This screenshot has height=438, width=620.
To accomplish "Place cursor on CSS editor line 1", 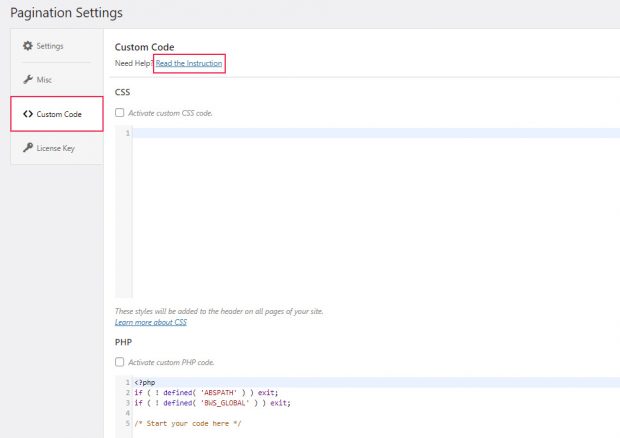I will tap(376, 133).
